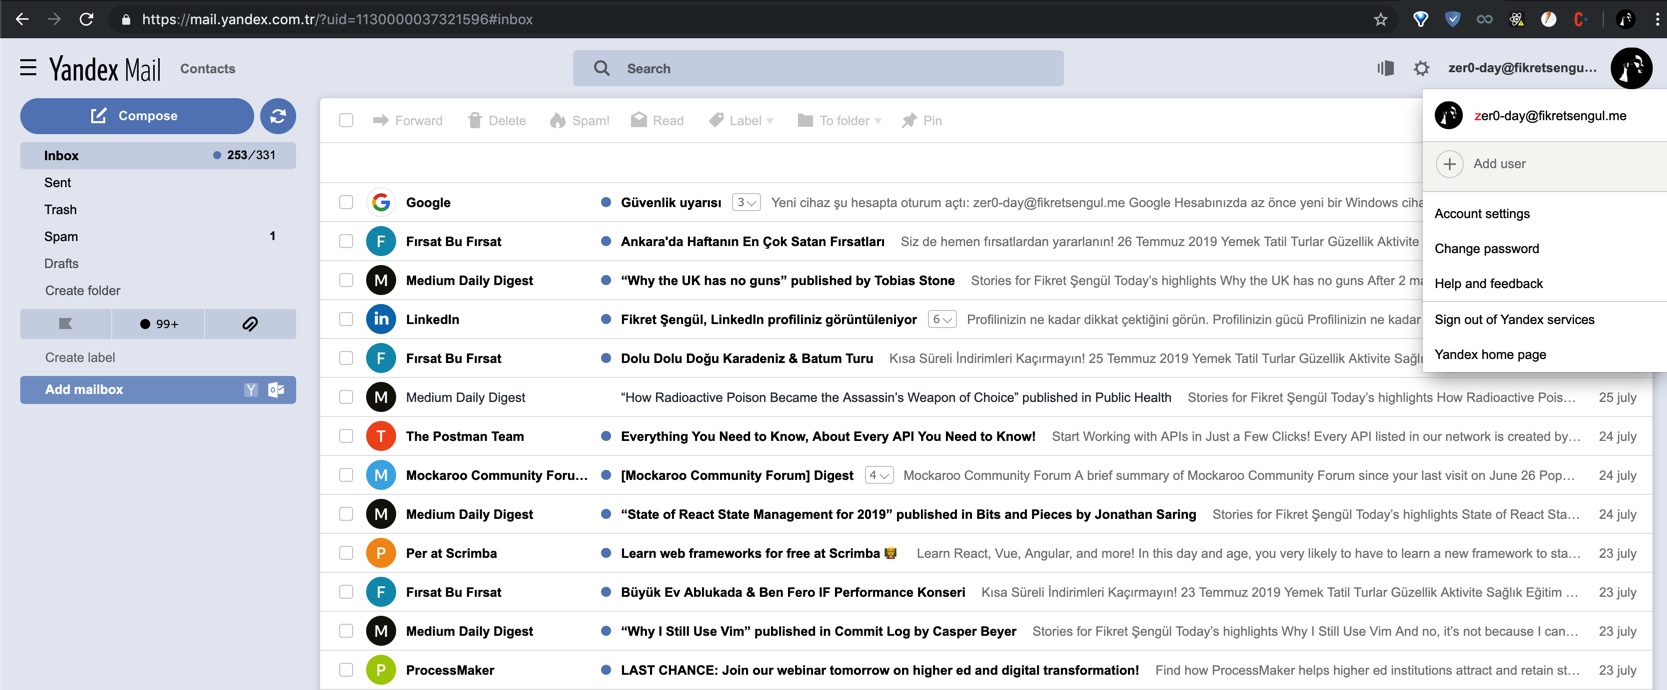Mark selected as Spam! in toolbar
1667x690 pixels.
(x=580, y=120)
